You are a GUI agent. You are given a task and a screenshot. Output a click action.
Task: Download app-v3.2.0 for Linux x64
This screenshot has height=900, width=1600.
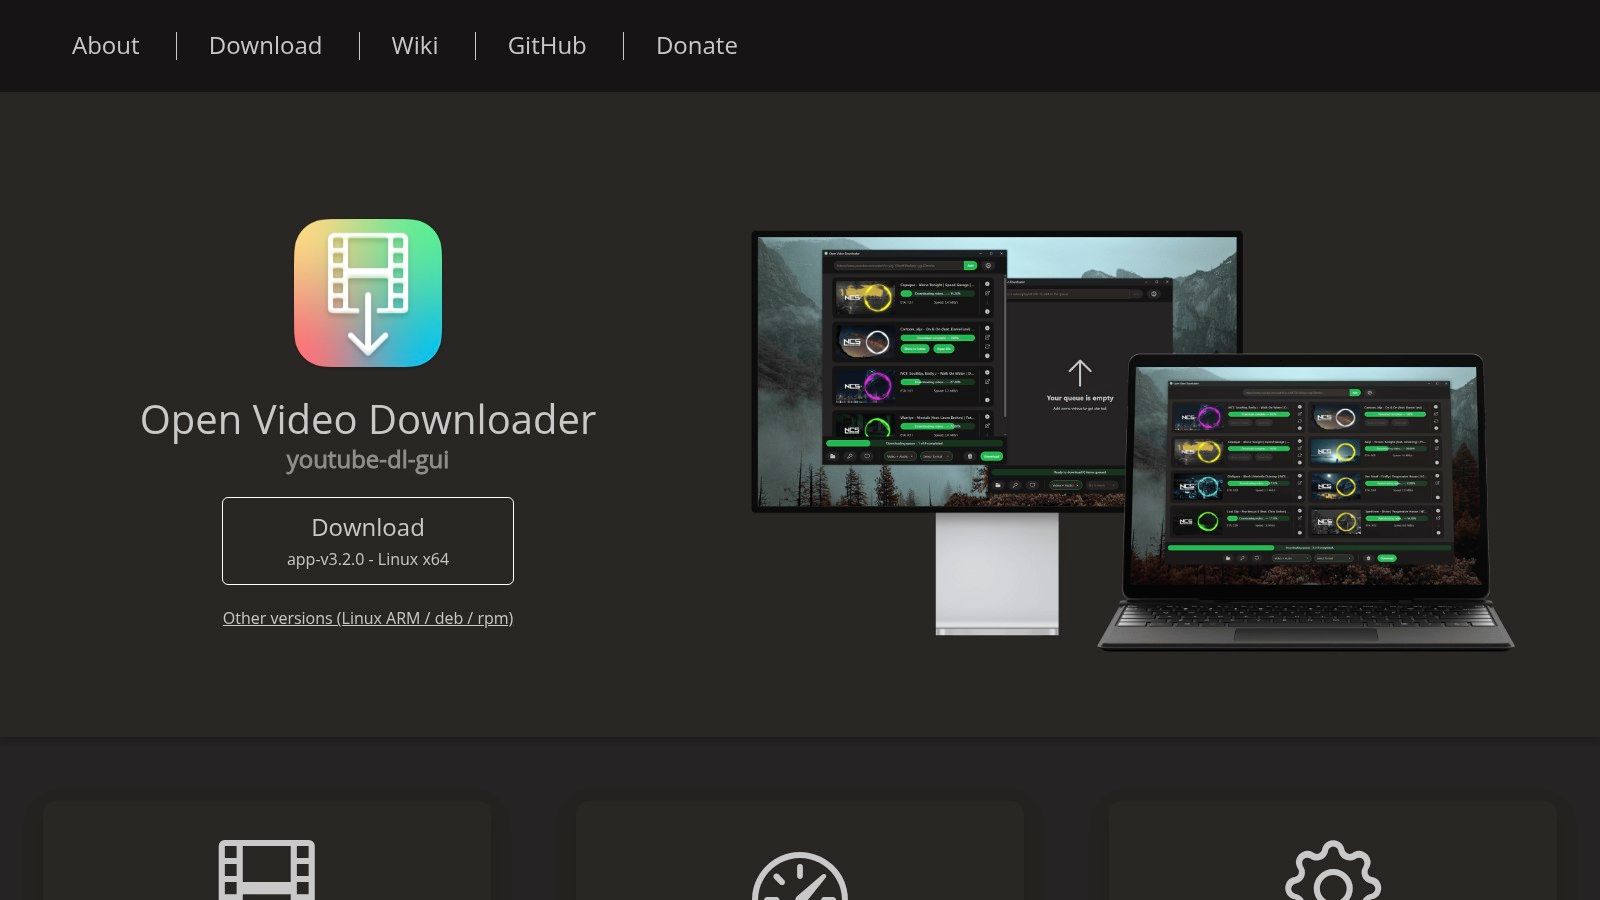tap(368, 541)
